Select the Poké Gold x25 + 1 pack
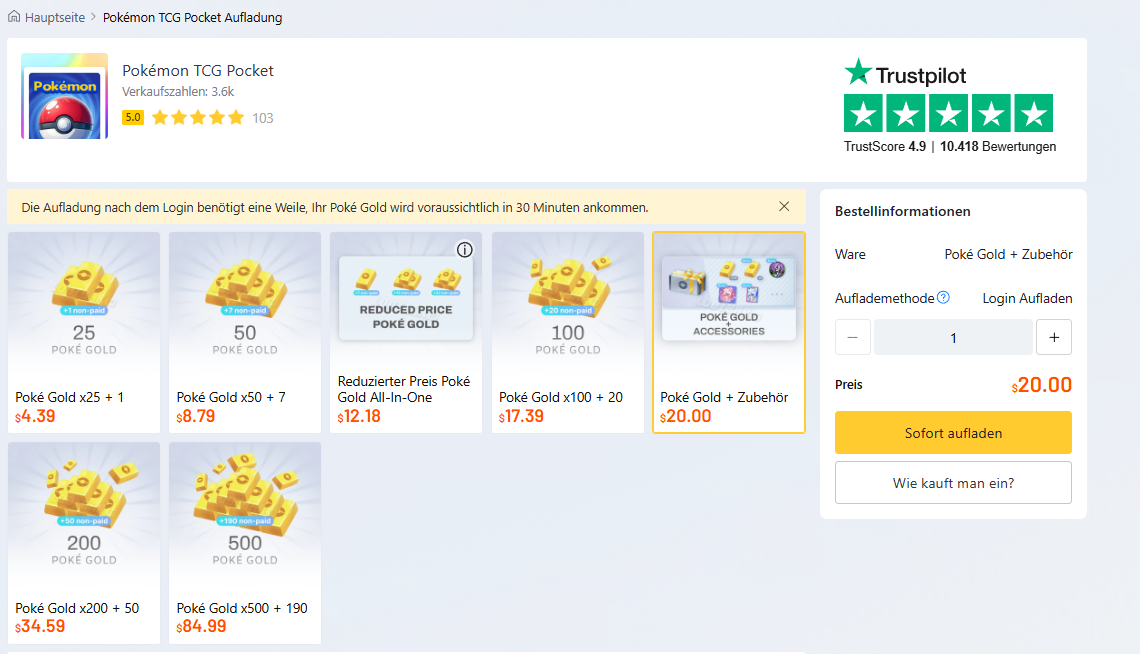 coord(84,332)
